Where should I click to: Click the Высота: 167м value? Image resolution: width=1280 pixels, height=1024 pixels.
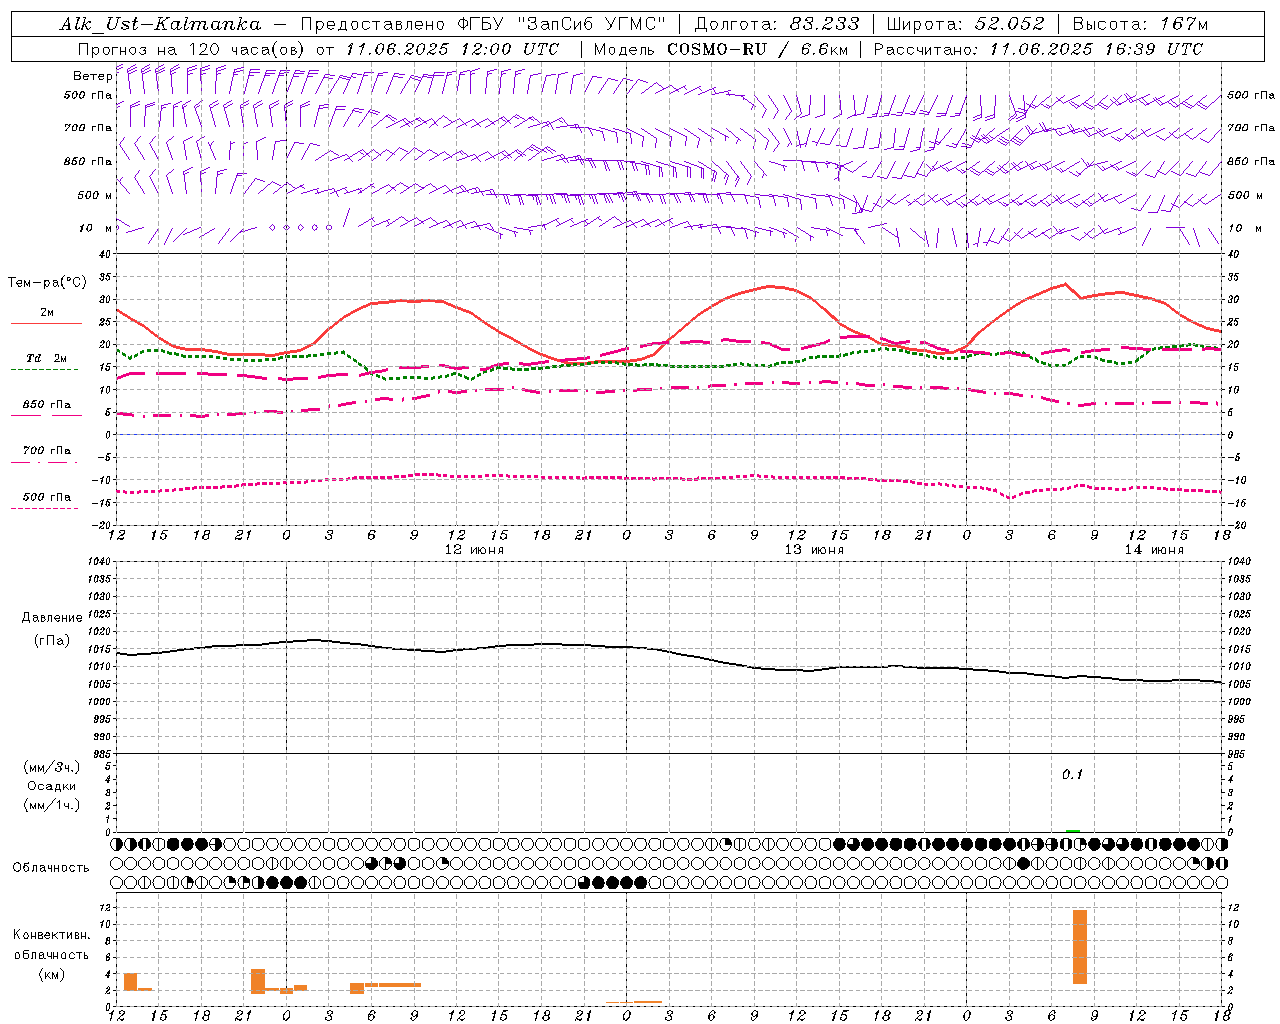(1140, 24)
